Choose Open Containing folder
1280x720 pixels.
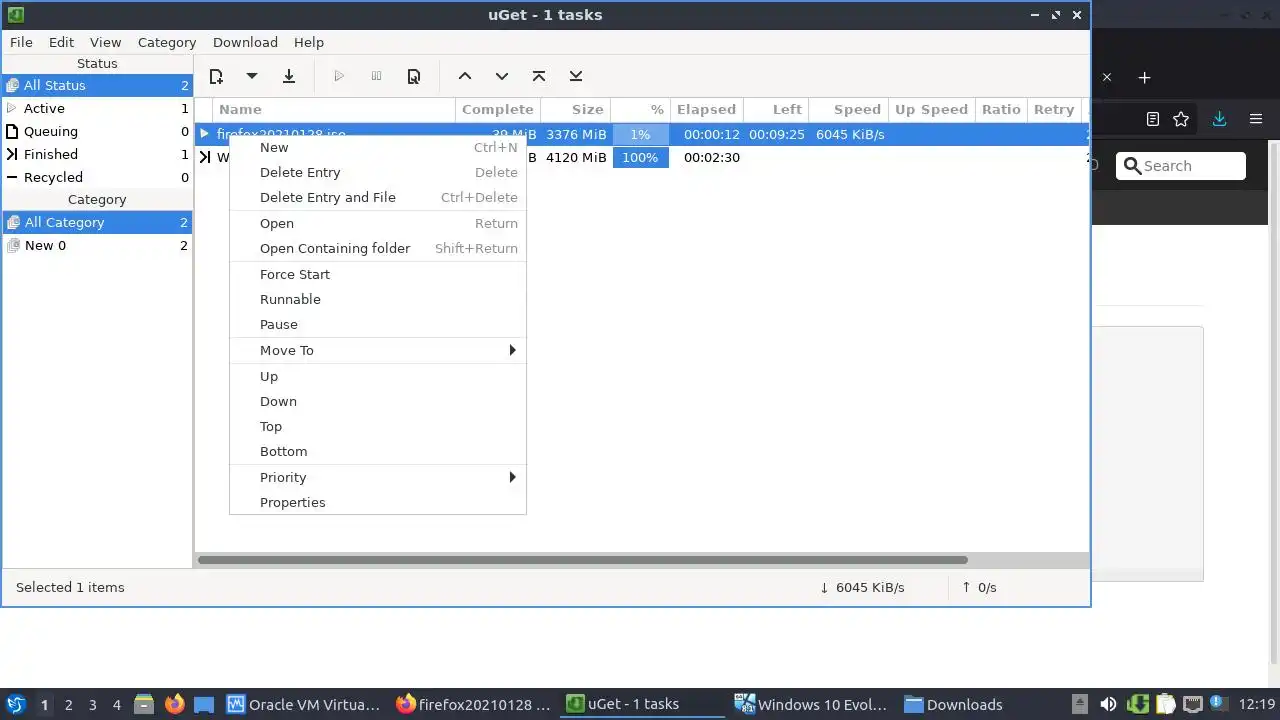pyautogui.click(x=378, y=248)
